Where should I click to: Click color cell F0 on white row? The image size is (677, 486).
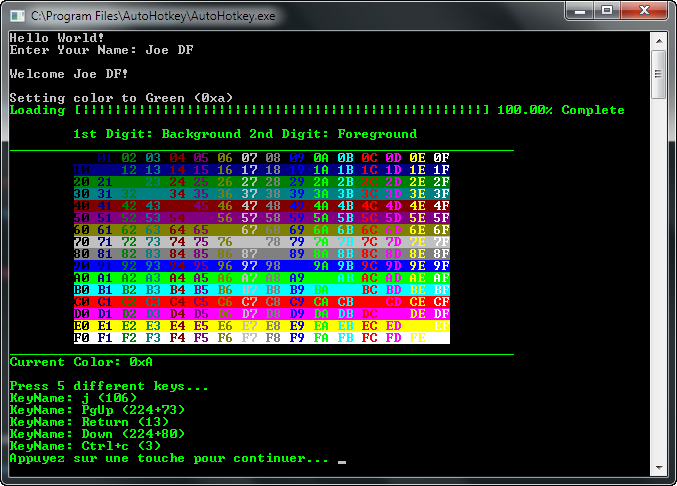click(81, 338)
